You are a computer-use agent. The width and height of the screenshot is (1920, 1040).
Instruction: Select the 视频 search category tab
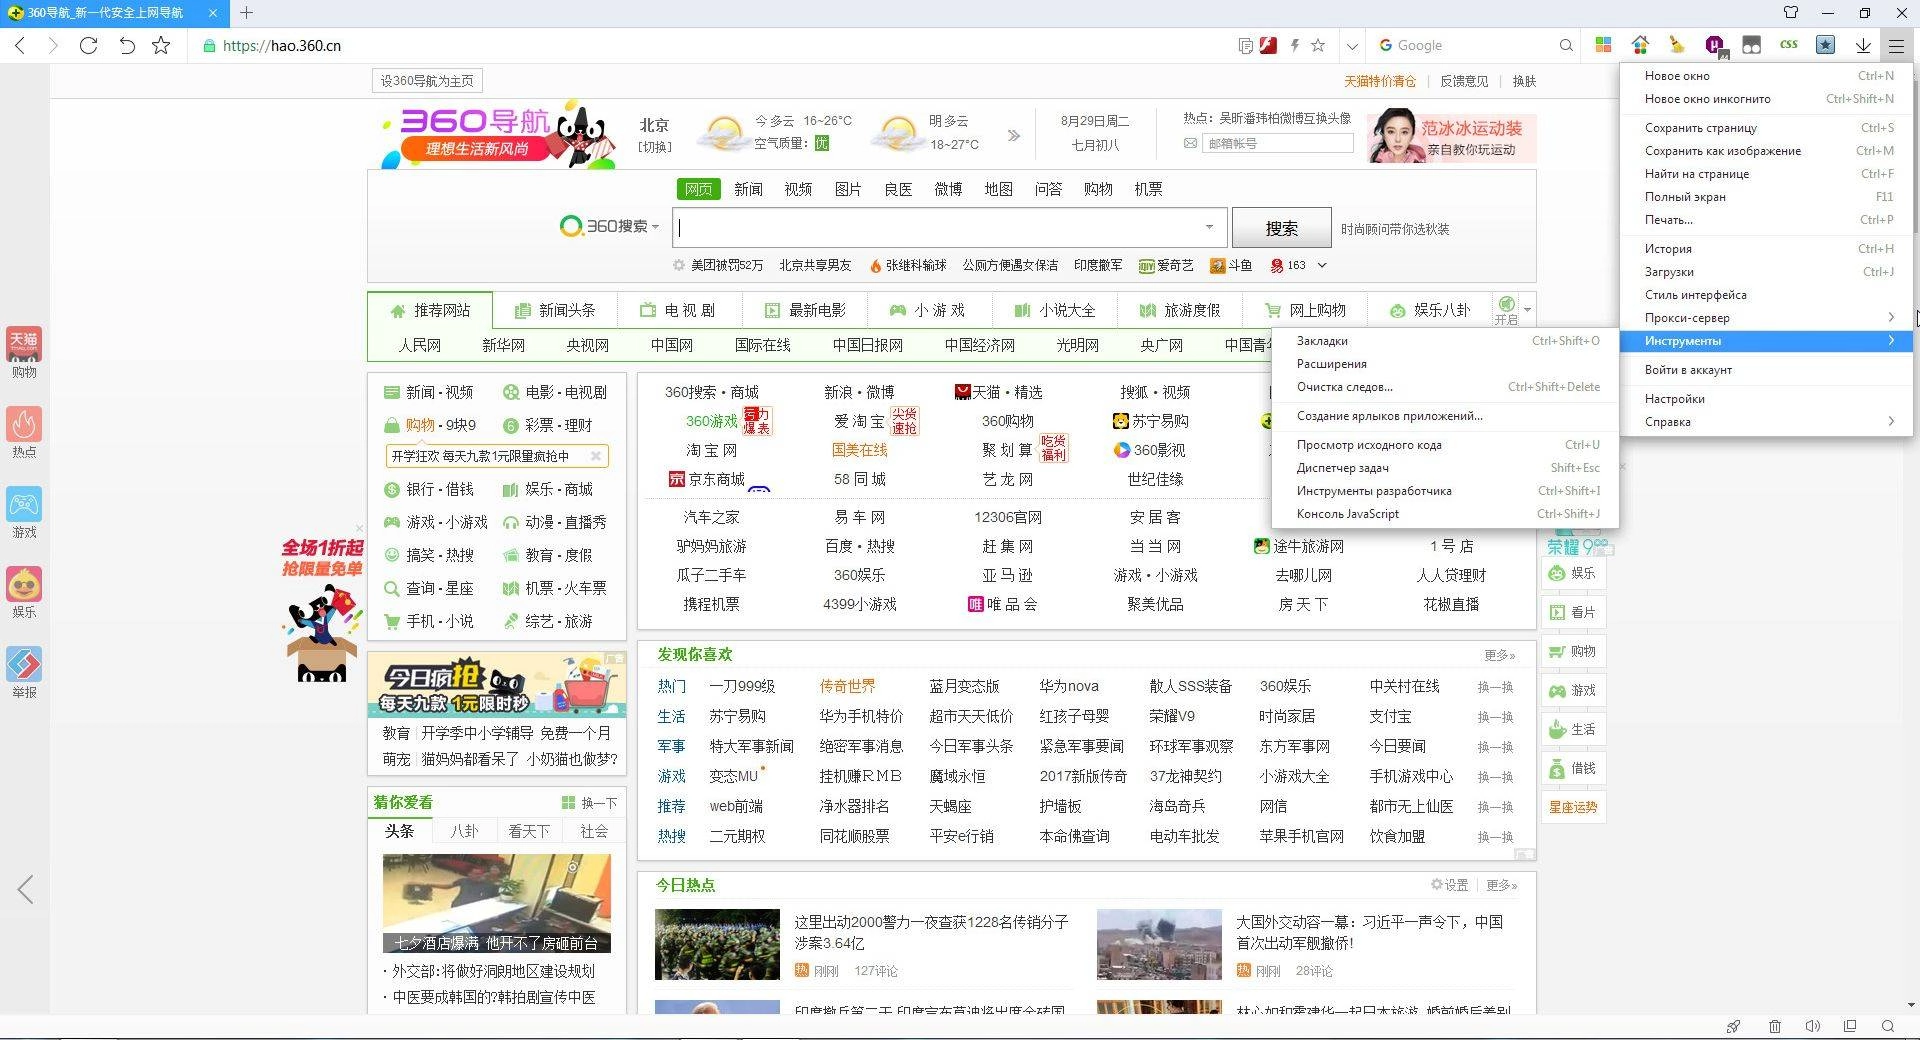(x=798, y=189)
